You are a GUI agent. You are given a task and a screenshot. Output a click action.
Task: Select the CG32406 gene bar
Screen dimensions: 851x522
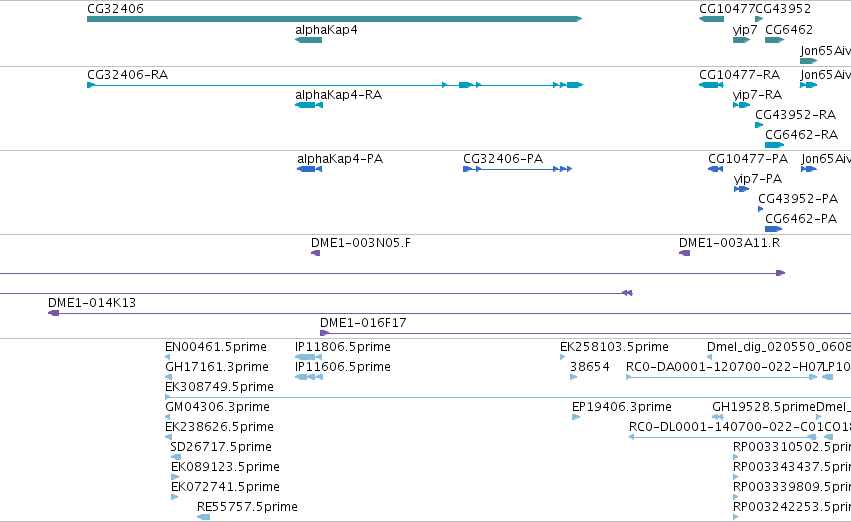point(334,19)
